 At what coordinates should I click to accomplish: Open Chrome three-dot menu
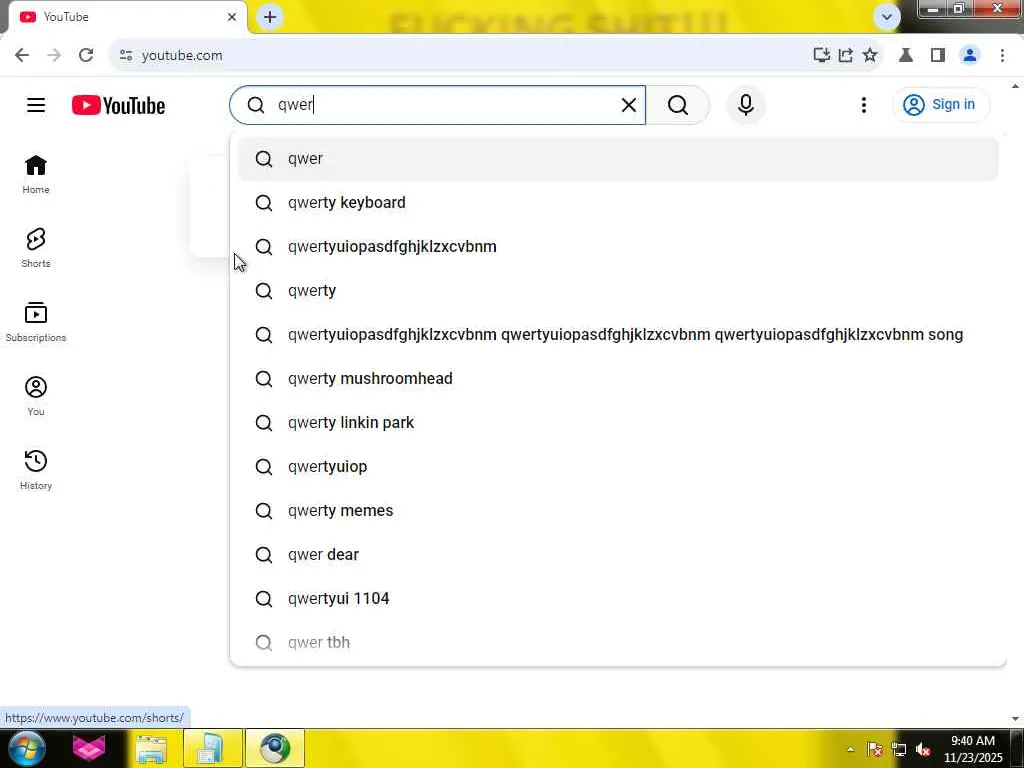(x=1002, y=56)
